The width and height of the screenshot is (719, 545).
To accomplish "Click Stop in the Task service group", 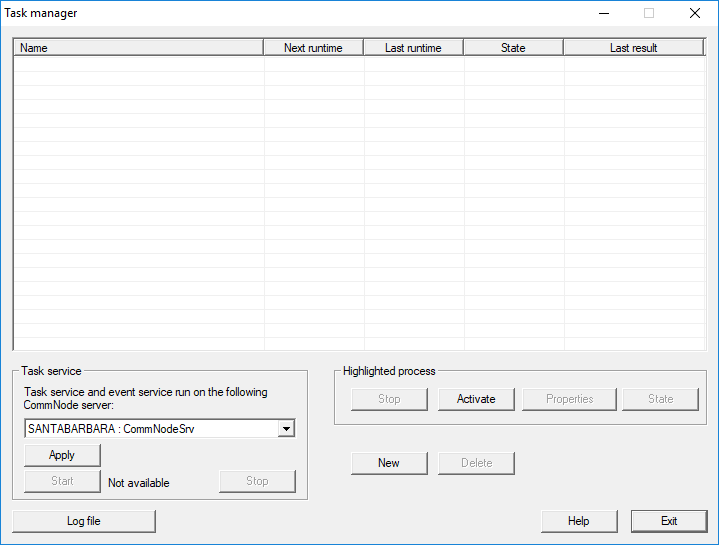I will click(x=257, y=481).
